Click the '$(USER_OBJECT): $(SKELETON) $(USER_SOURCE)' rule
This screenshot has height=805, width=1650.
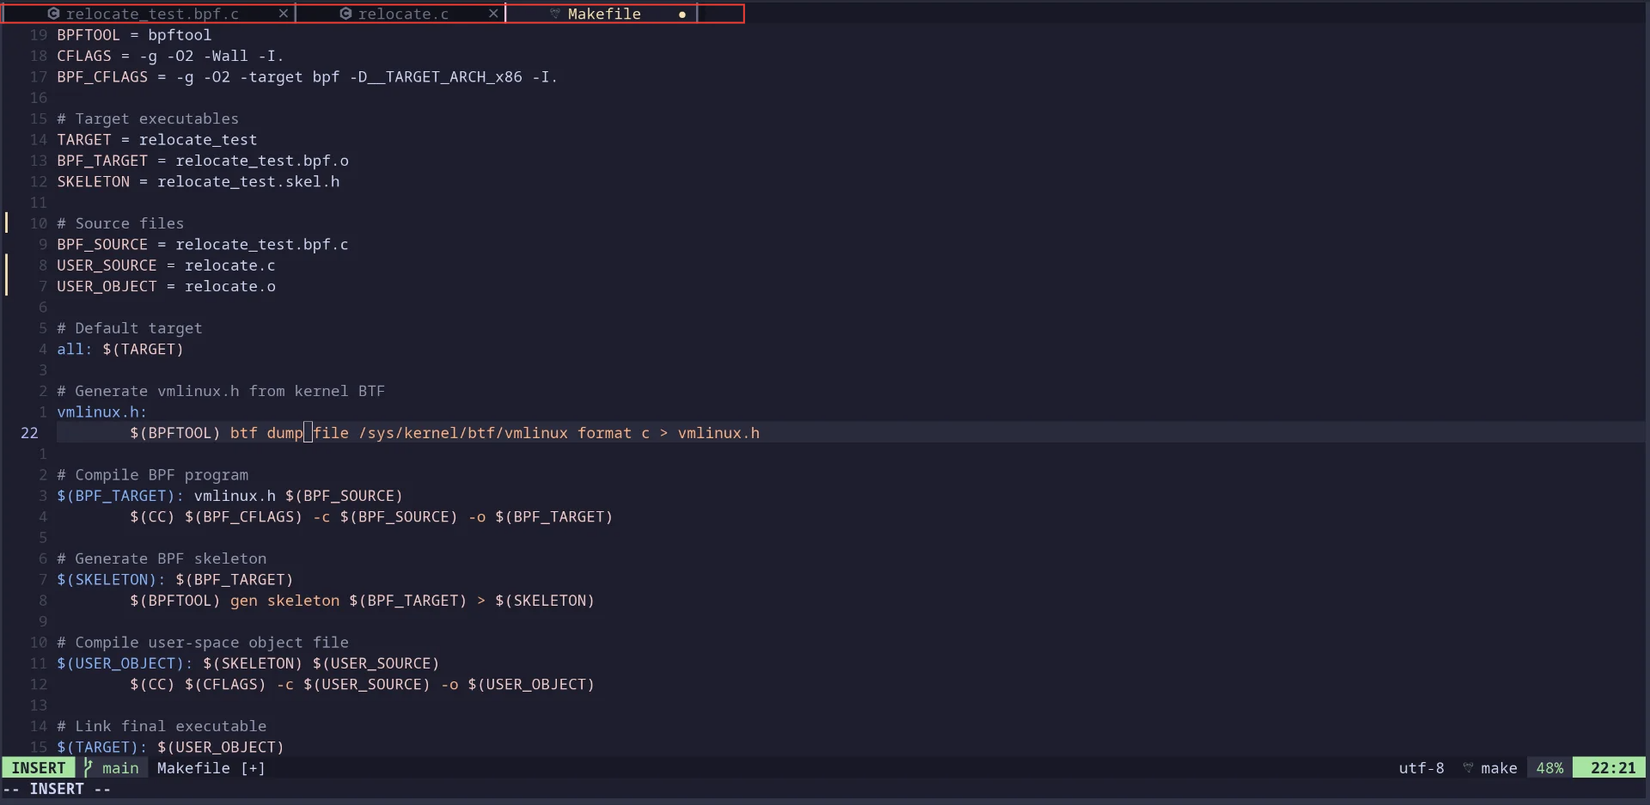248,664
